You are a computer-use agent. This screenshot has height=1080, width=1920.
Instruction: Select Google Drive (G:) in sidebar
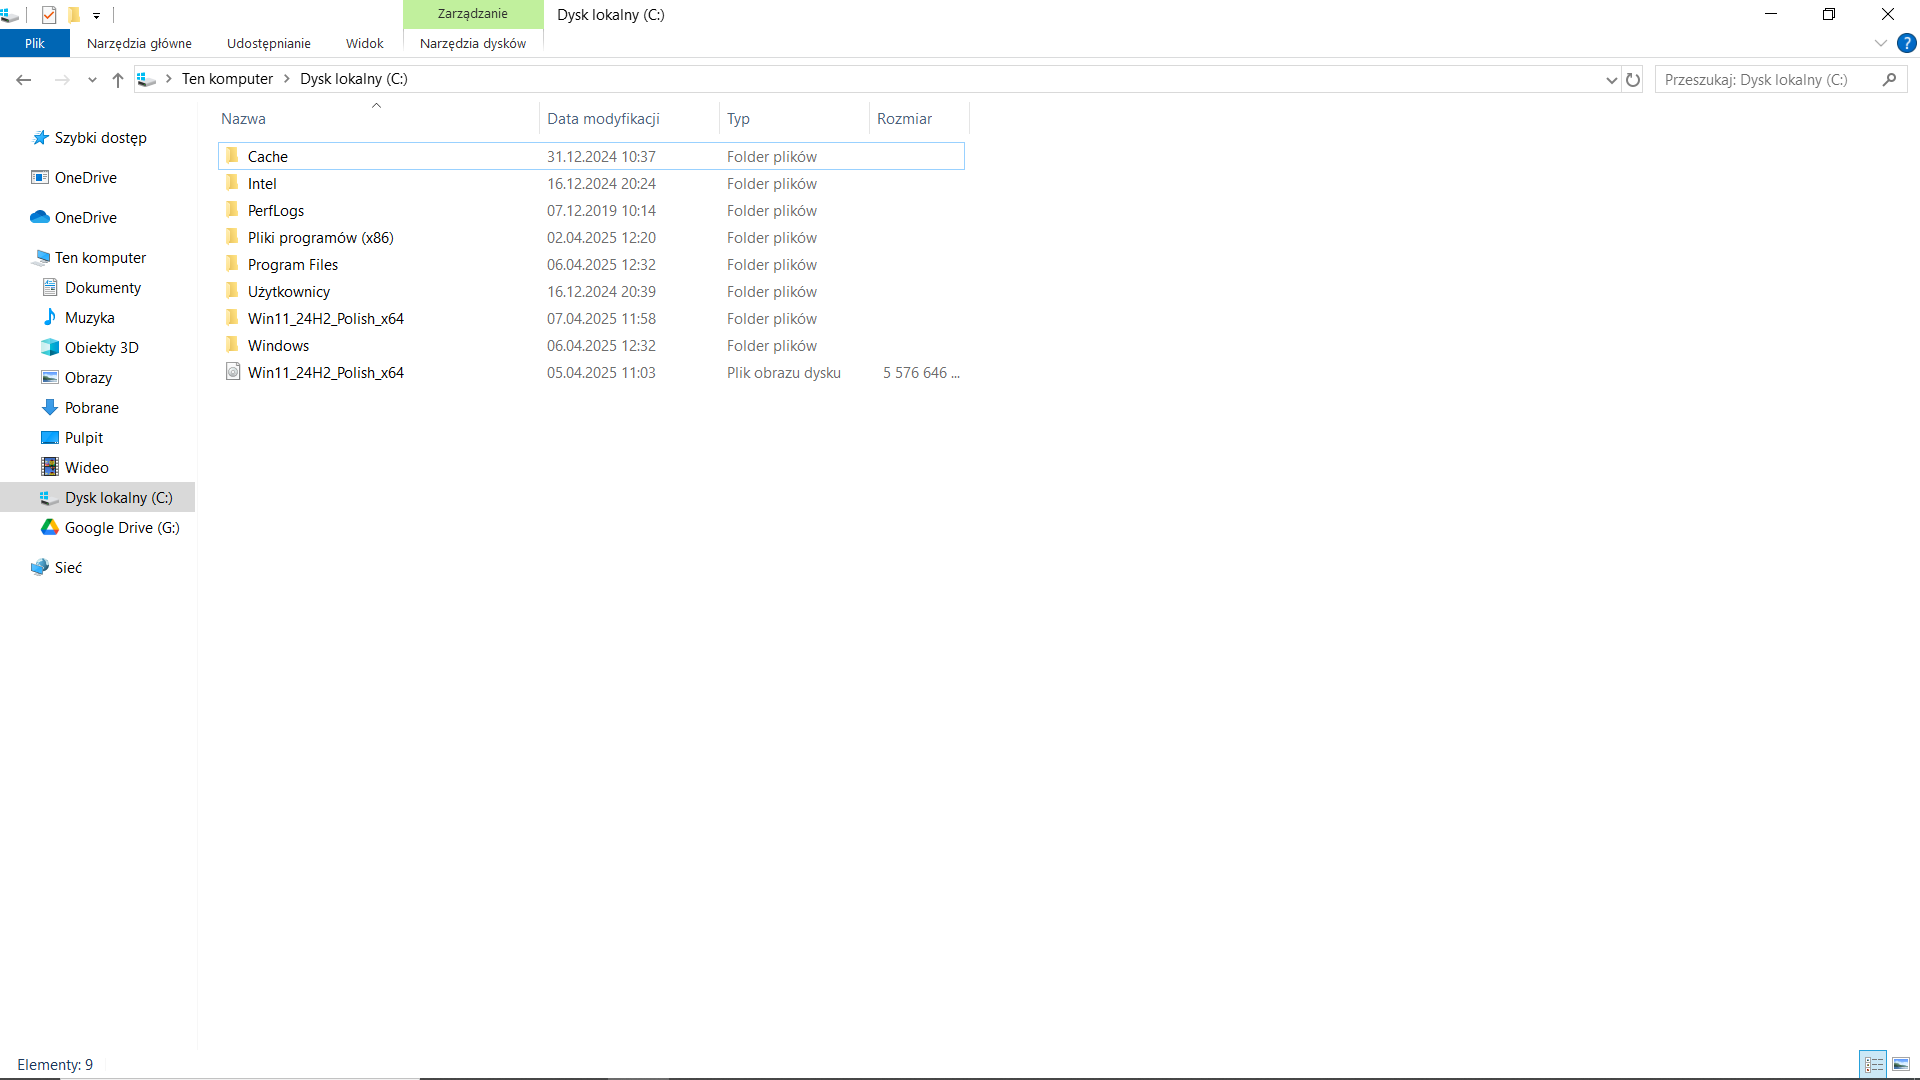[121, 528]
